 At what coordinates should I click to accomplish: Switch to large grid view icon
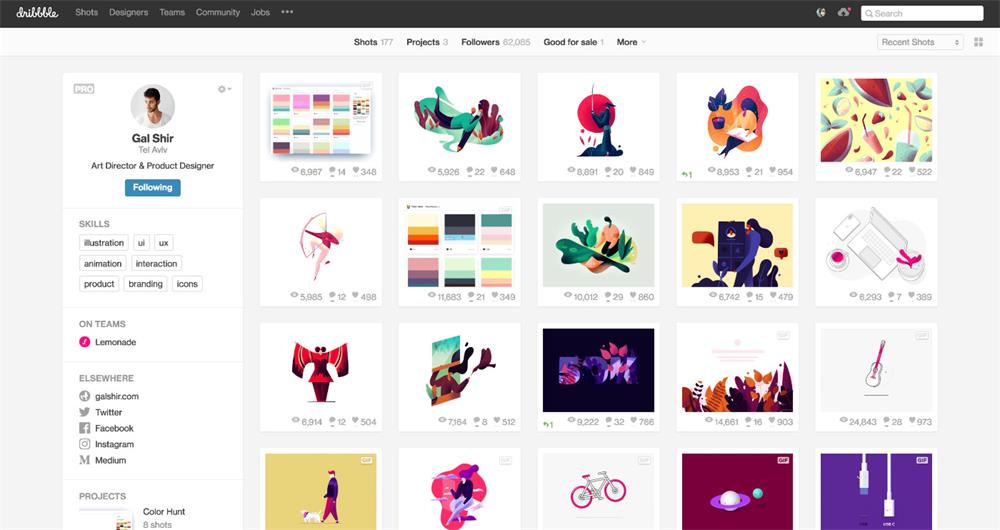(x=978, y=42)
